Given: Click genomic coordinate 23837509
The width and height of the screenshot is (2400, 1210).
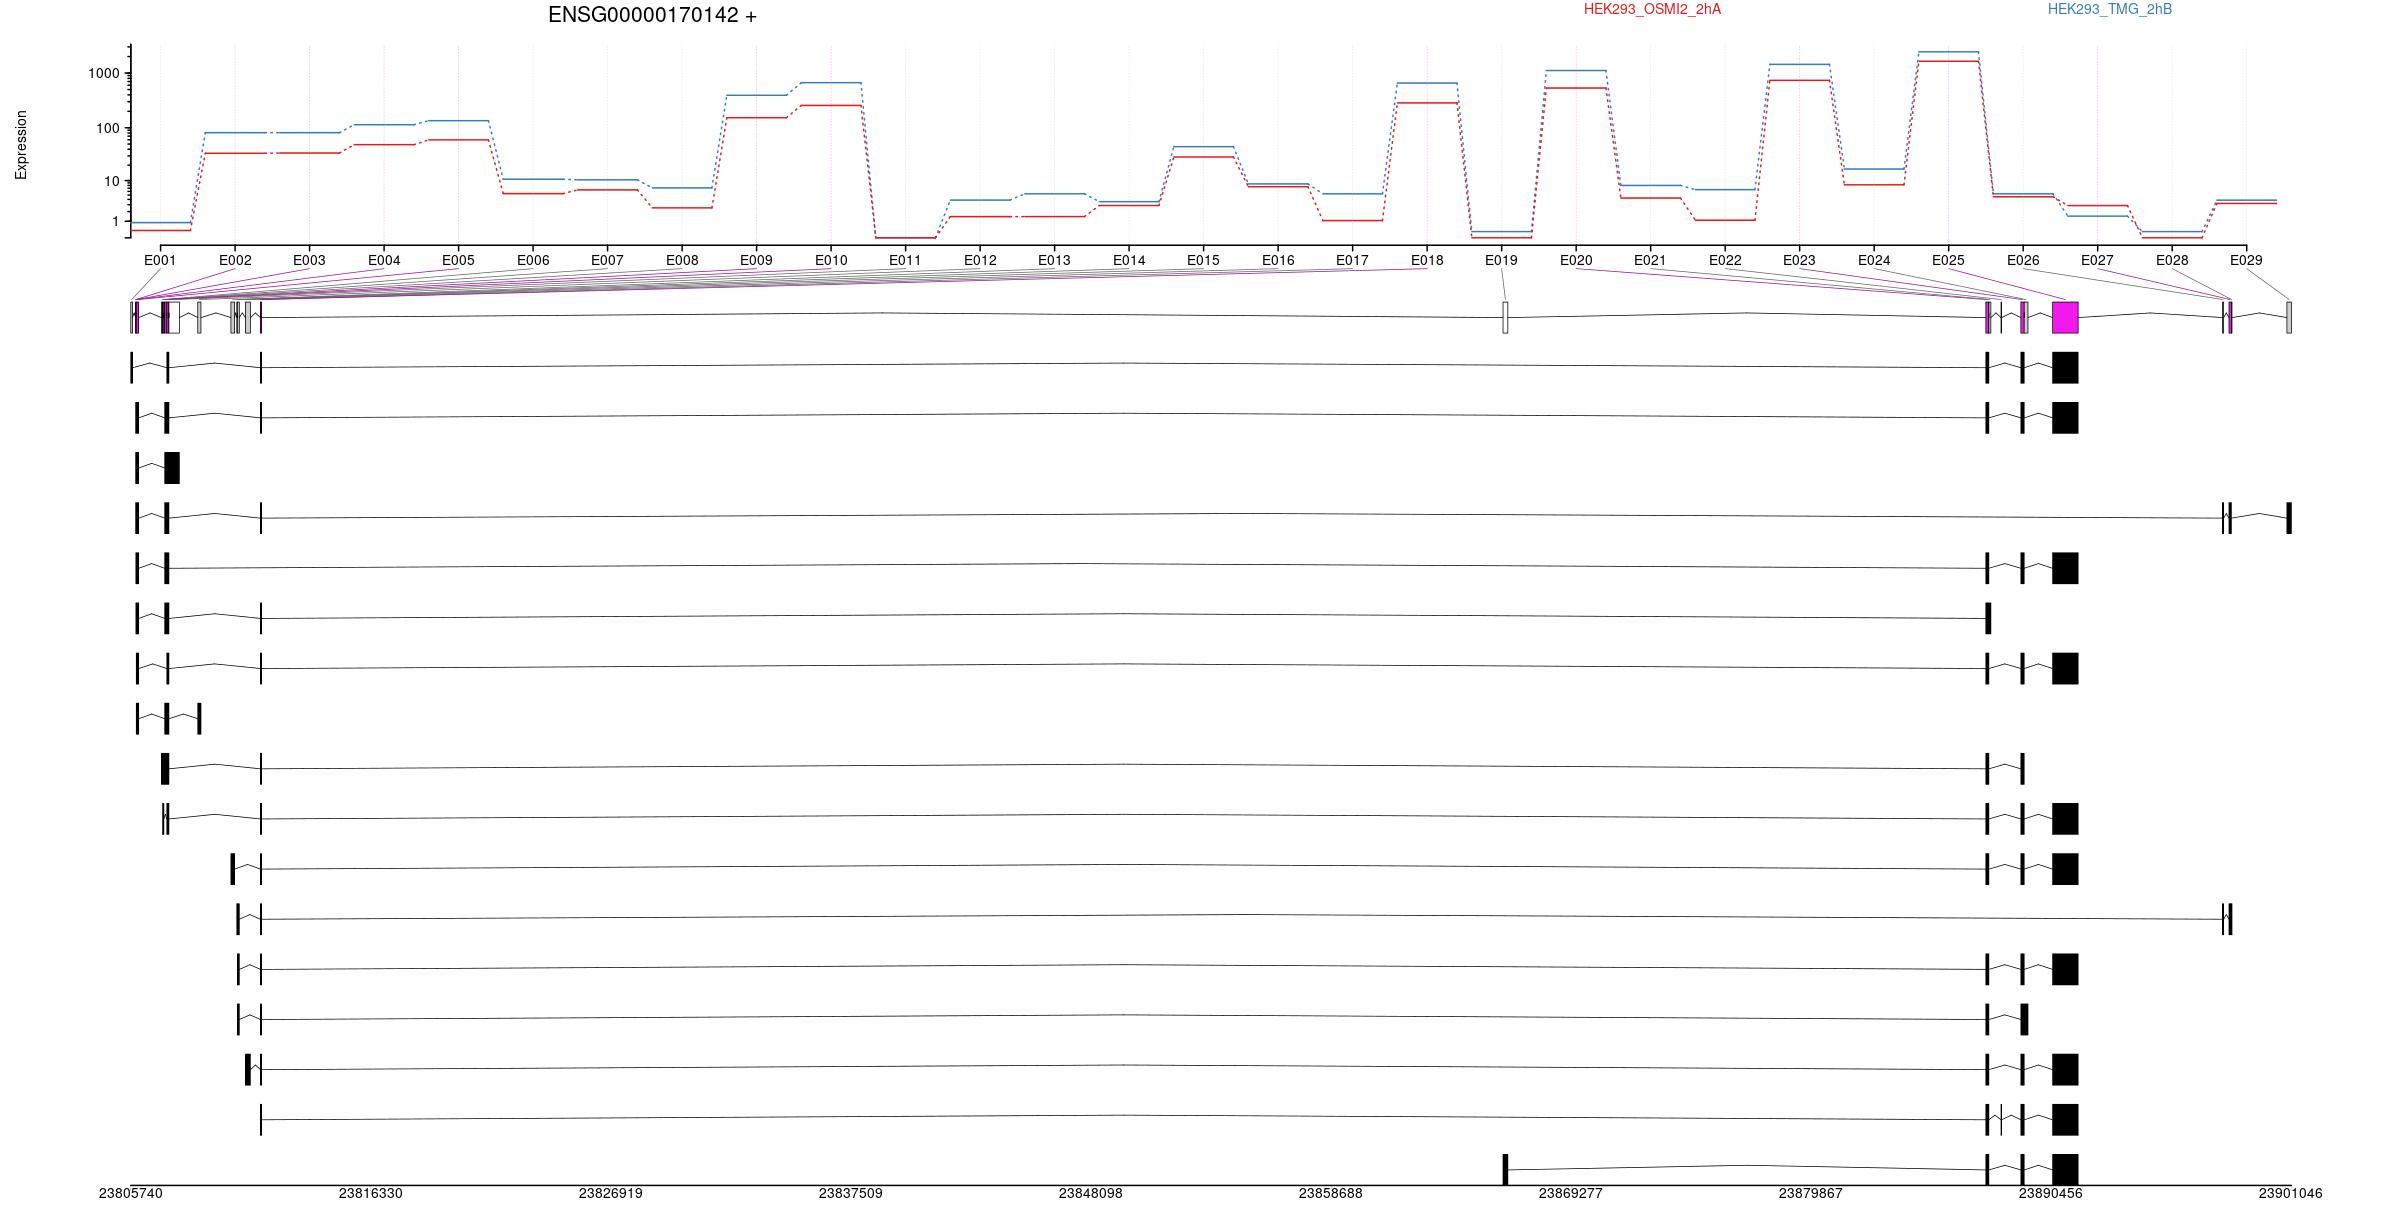Looking at the screenshot, I should [851, 1193].
